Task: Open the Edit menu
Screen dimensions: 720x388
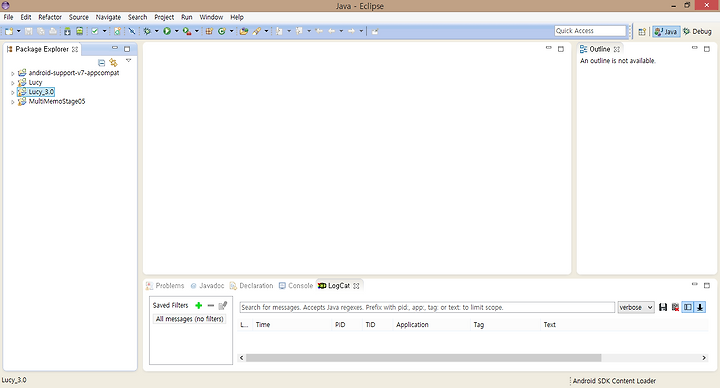Action: (26, 17)
